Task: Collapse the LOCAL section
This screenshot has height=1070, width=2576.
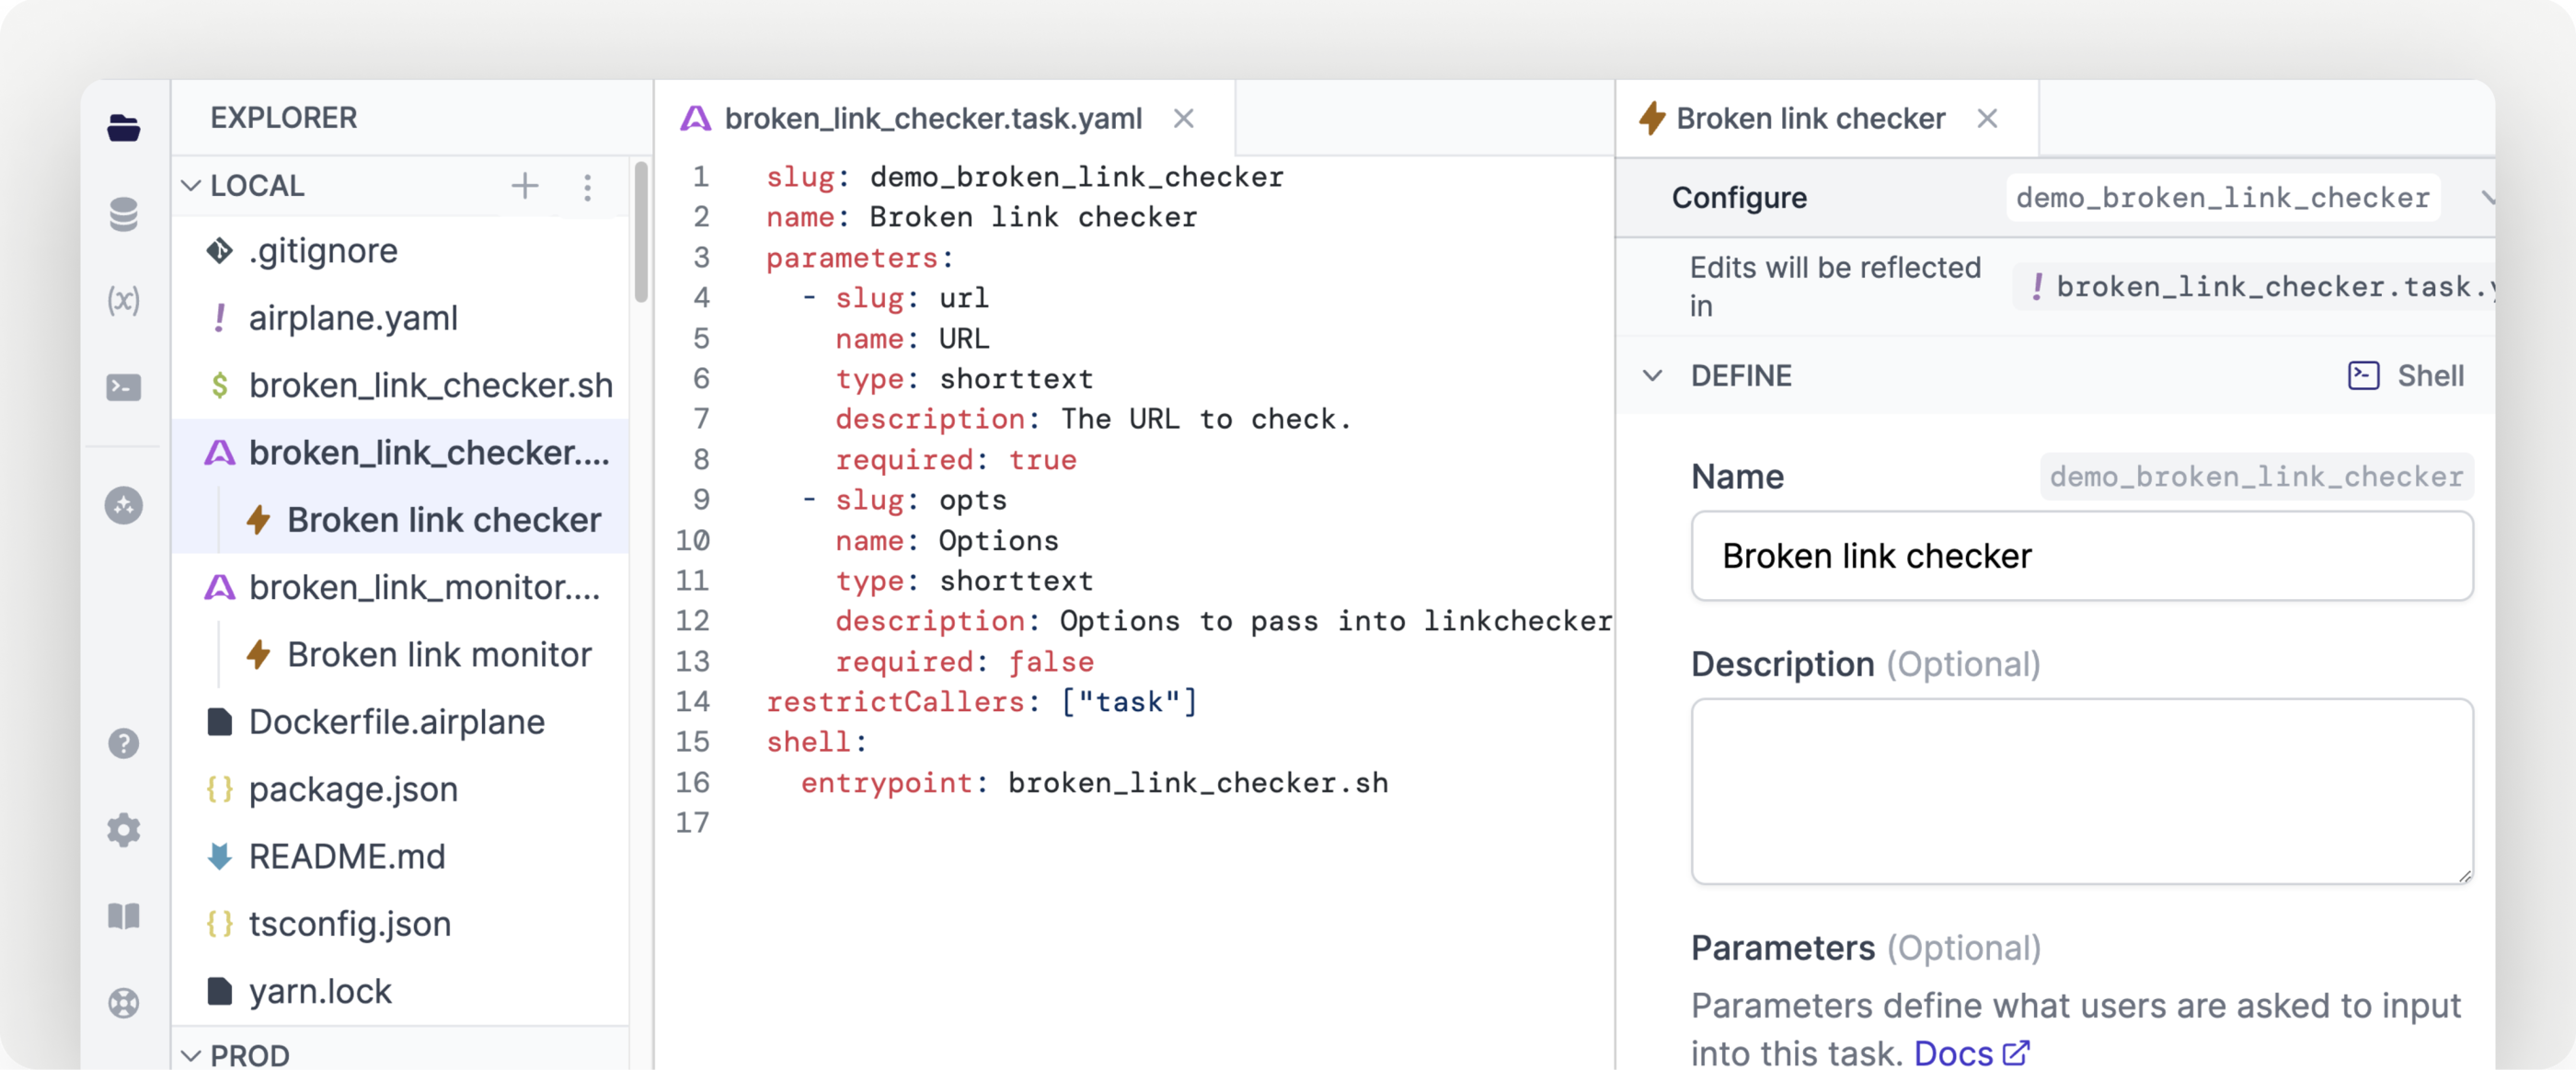Action: [191, 186]
